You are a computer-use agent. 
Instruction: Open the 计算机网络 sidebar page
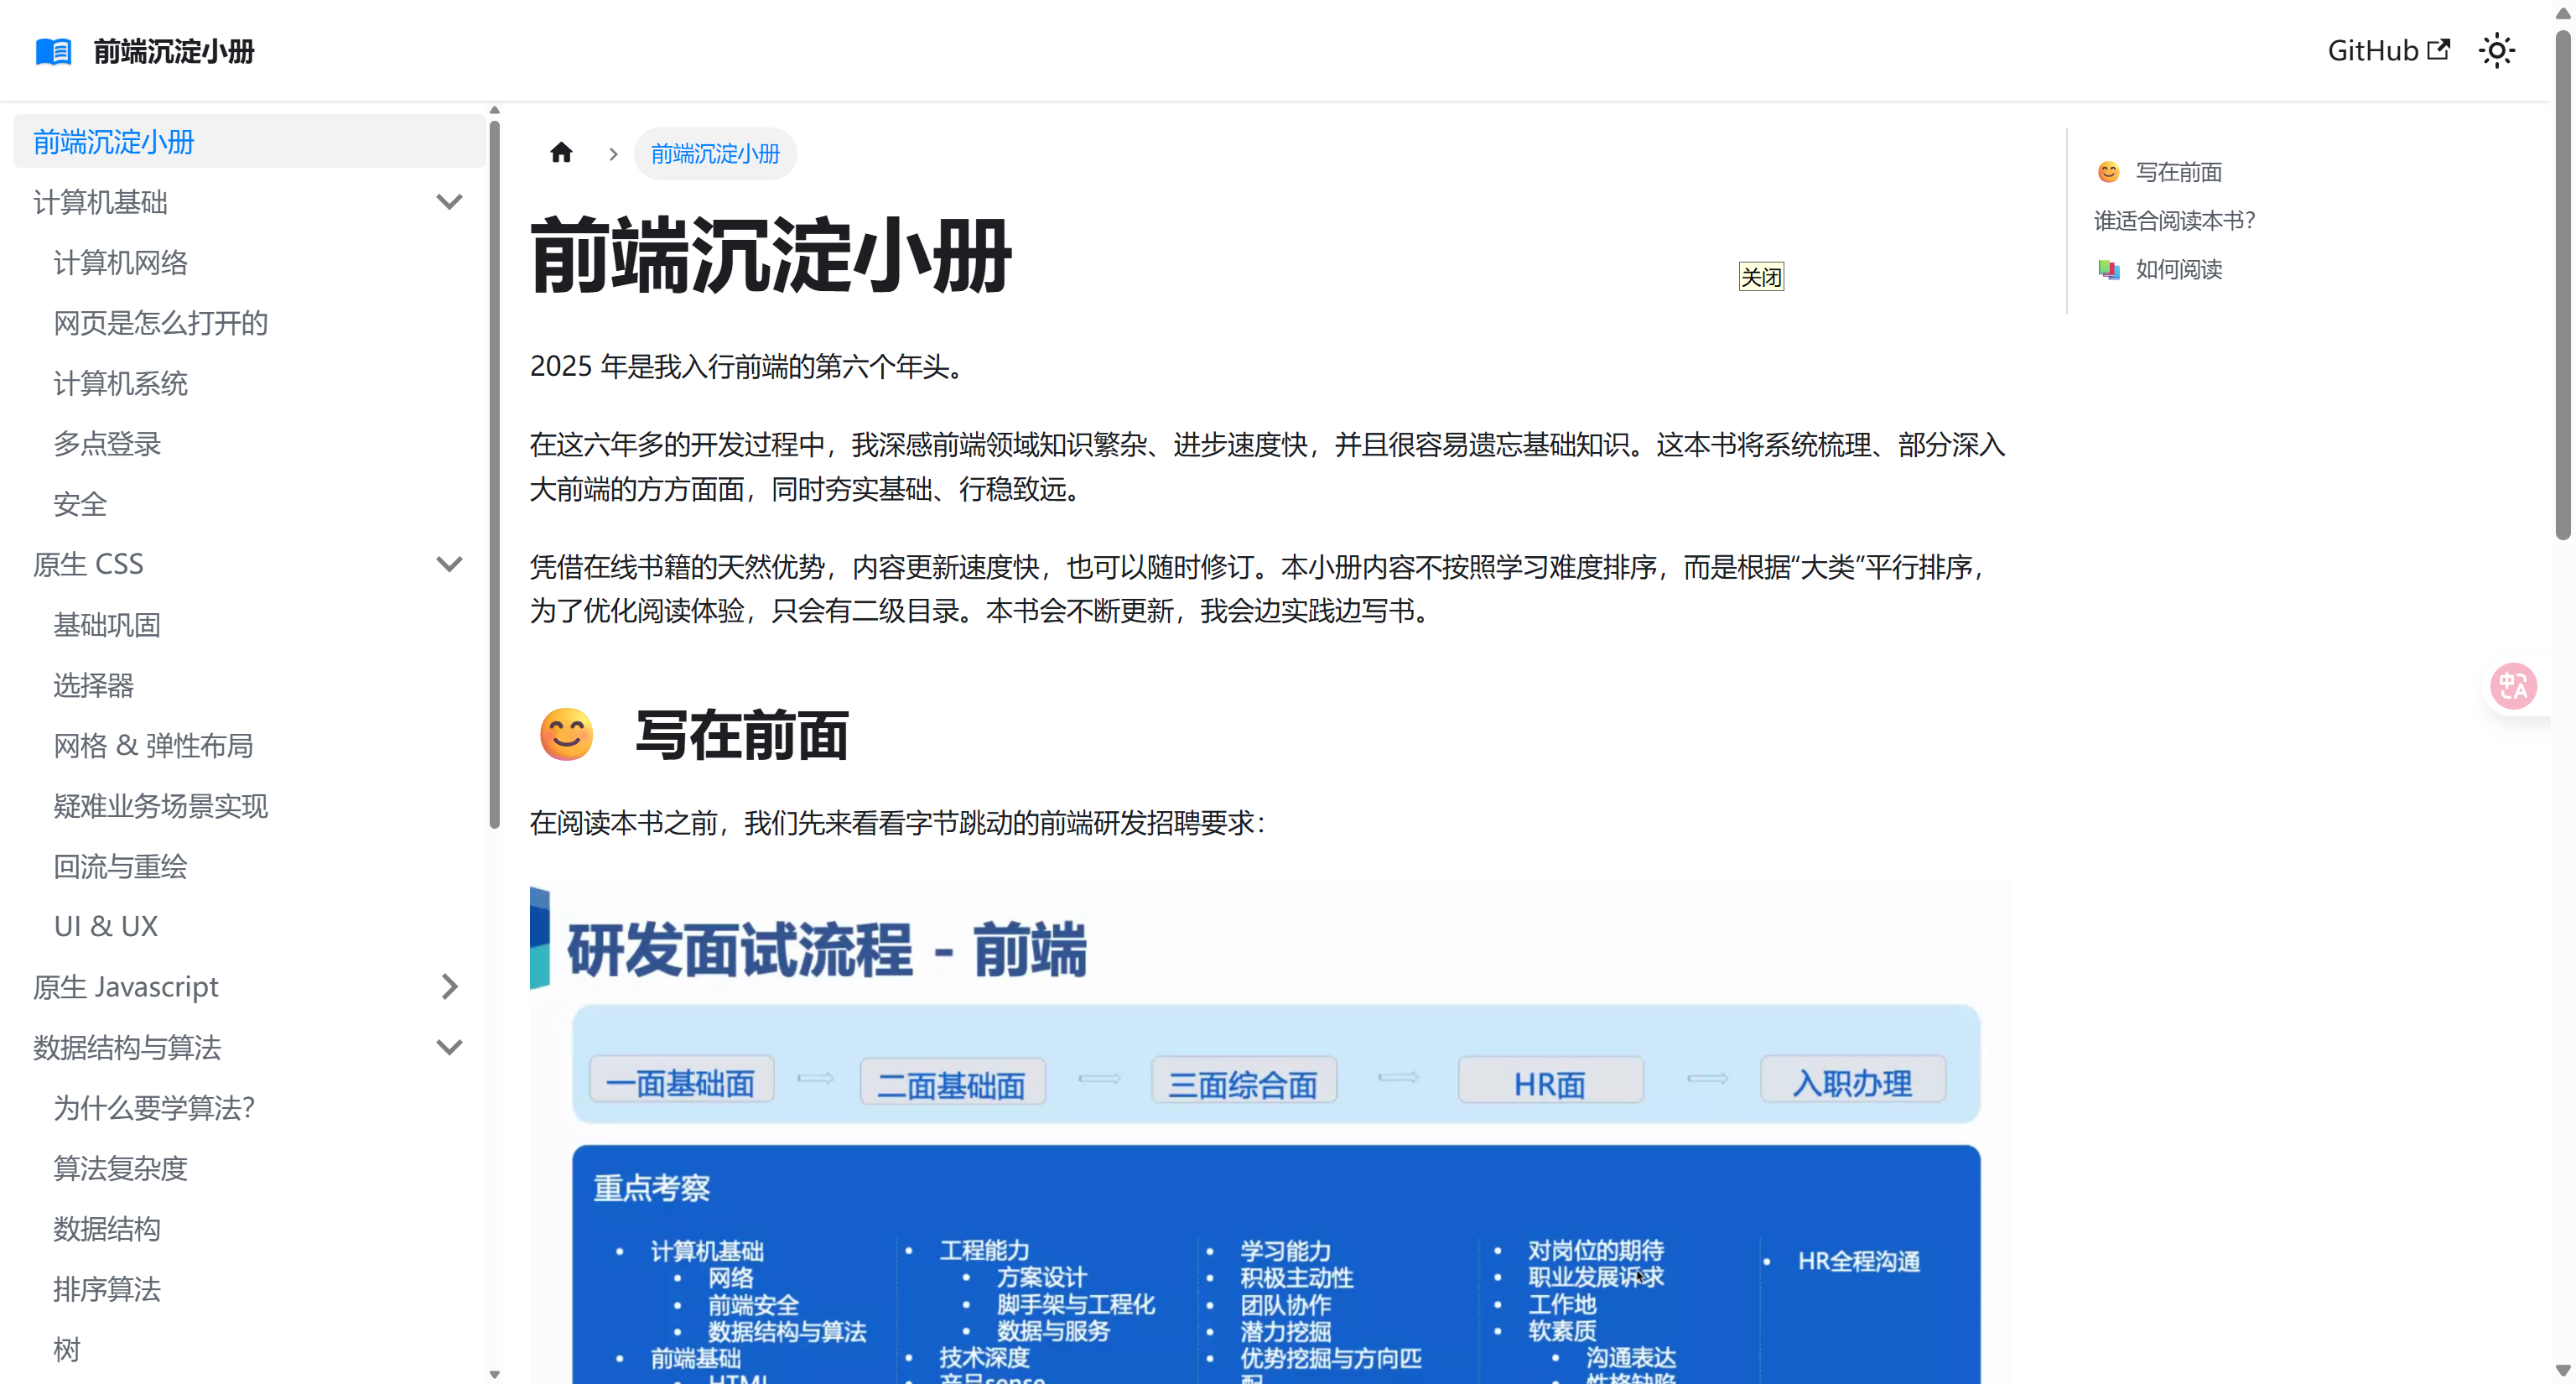(x=120, y=263)
